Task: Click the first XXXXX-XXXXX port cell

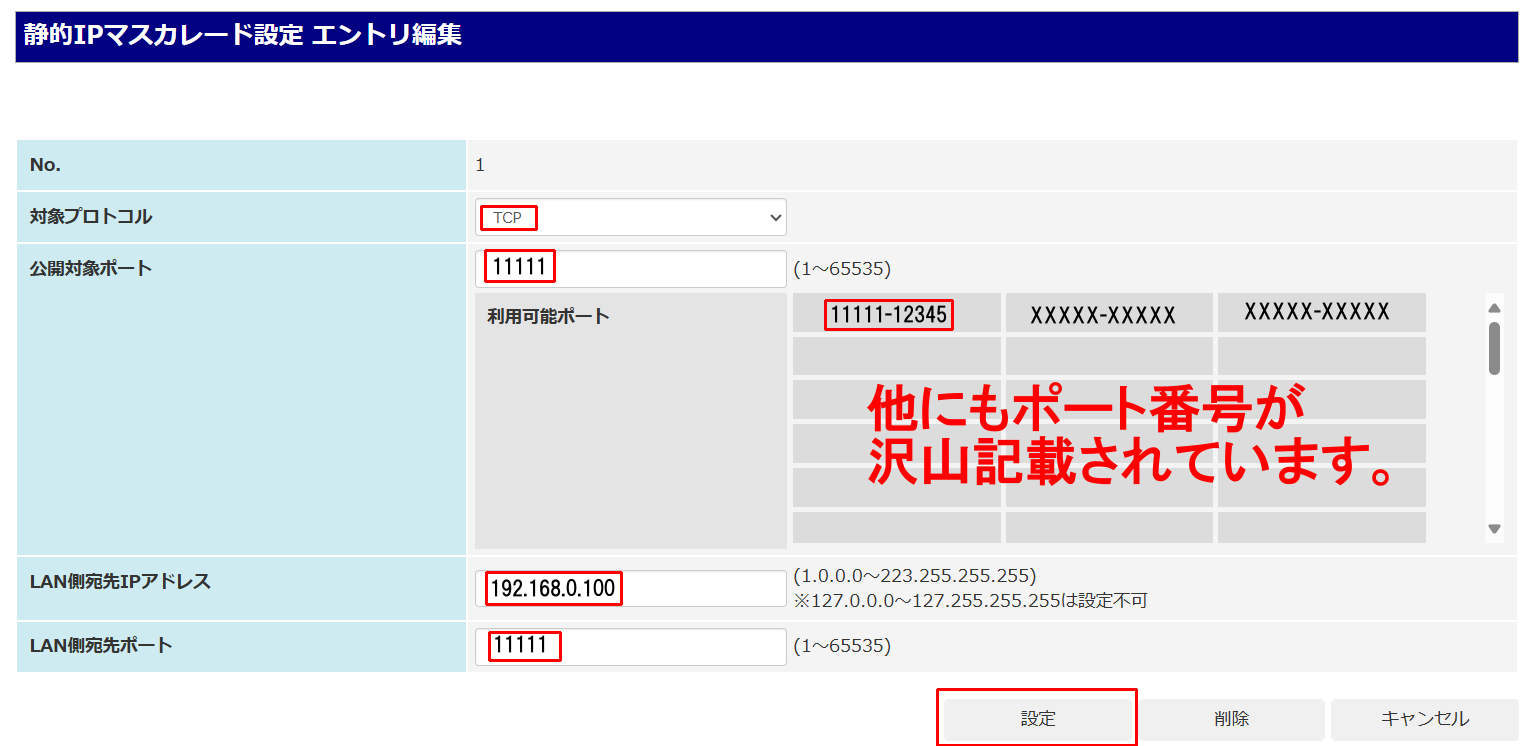Action: coord(1109,313)
